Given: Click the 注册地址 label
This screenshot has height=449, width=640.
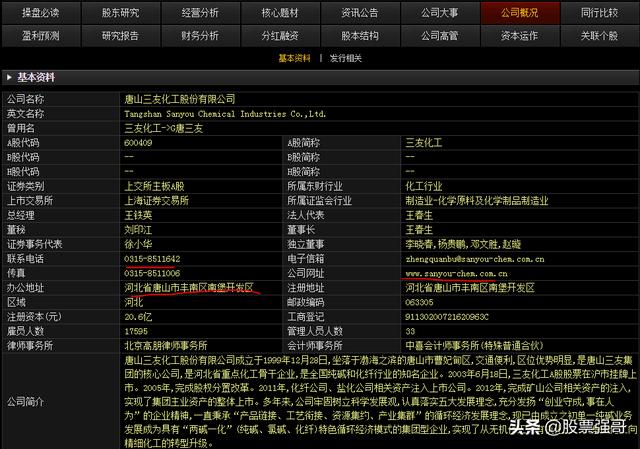Looking at the screenshot, I should click(x=305, y=288).
